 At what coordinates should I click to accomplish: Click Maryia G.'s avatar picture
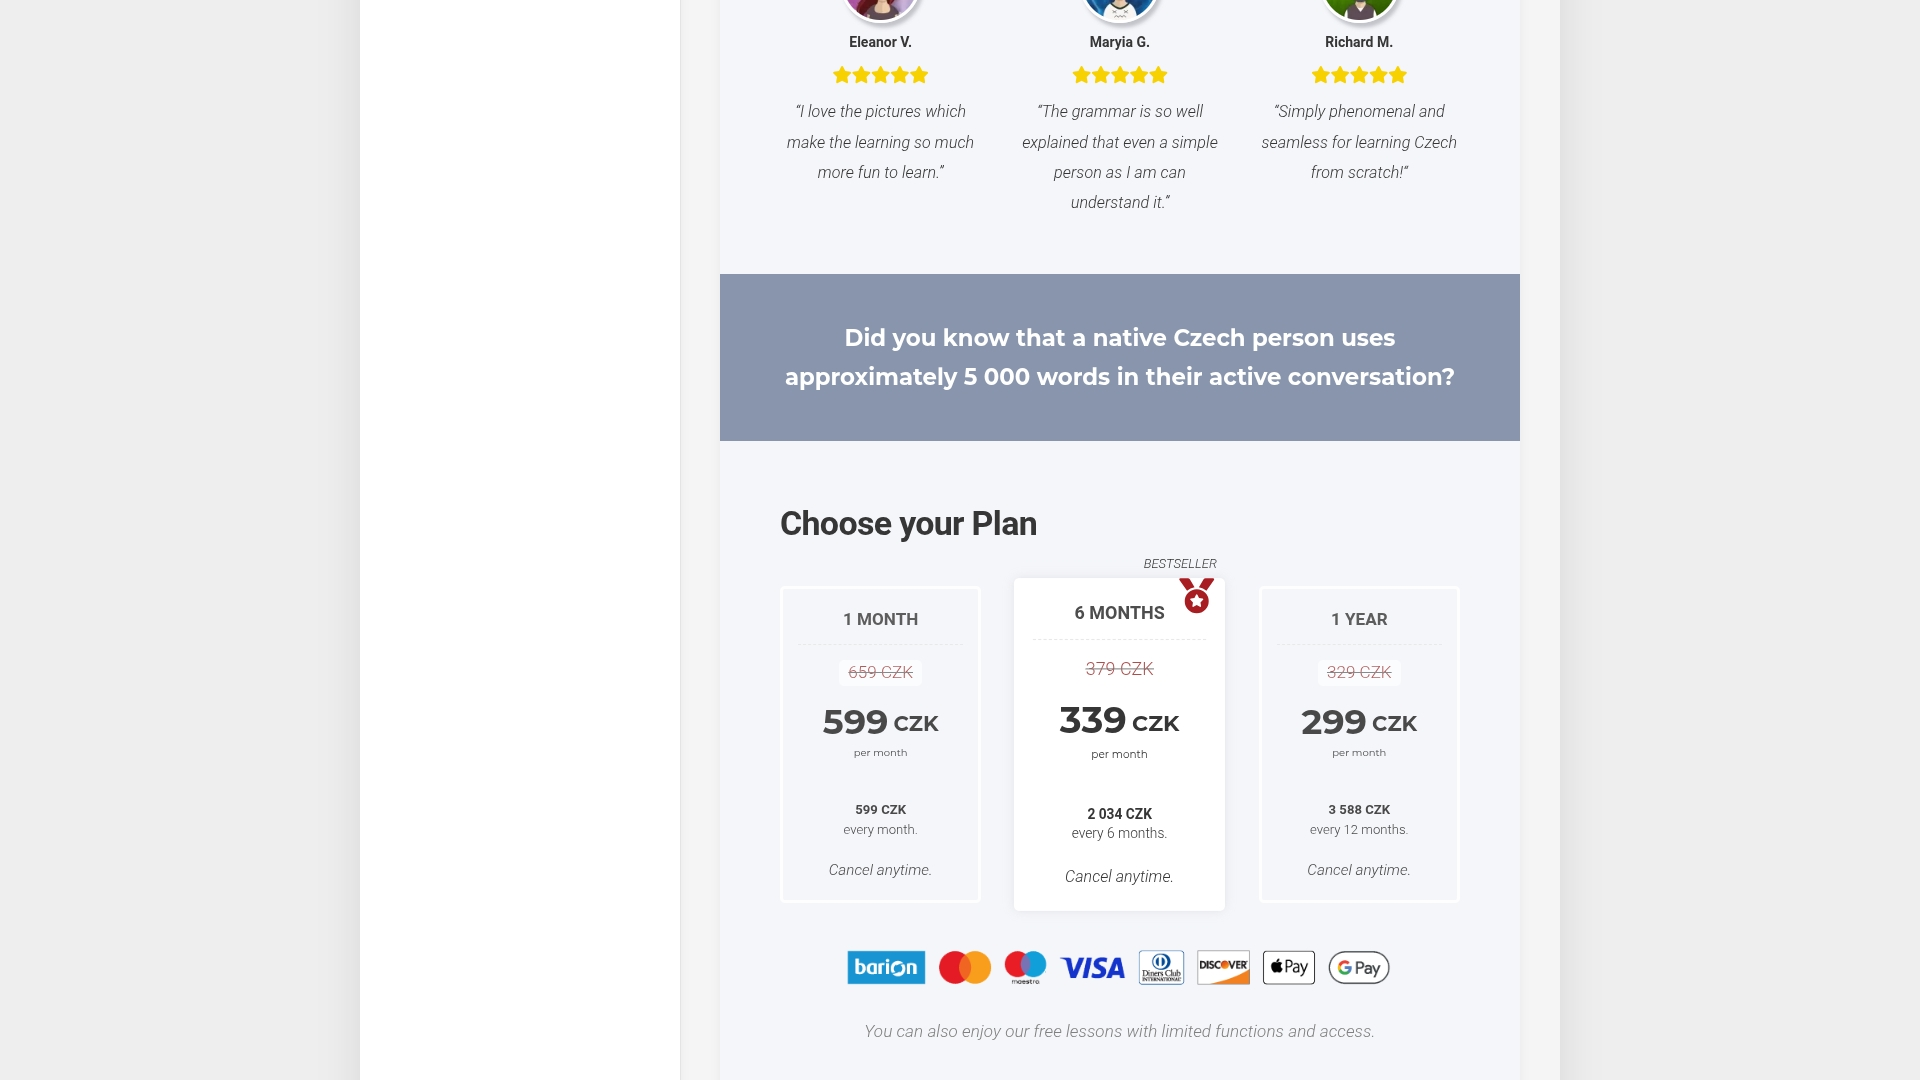tap(1120, 8)
